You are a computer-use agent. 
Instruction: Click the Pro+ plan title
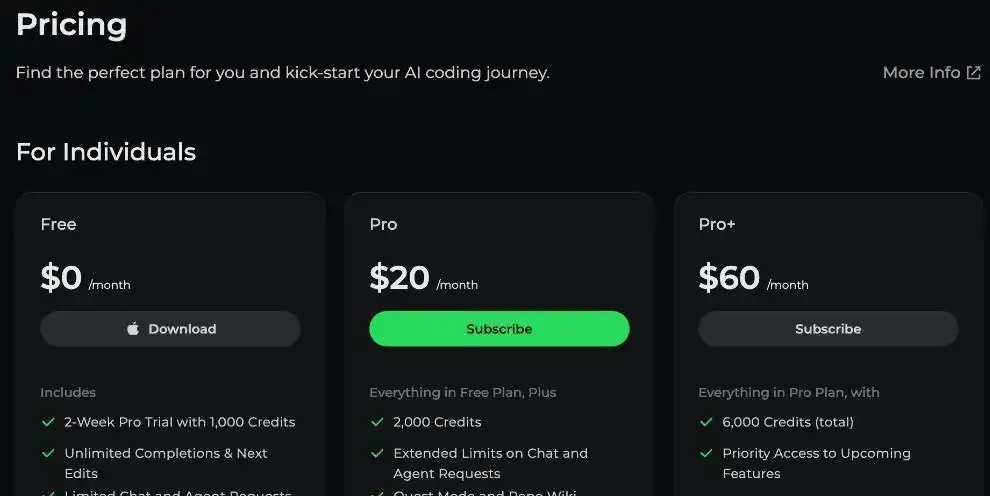tap(717, 224)
